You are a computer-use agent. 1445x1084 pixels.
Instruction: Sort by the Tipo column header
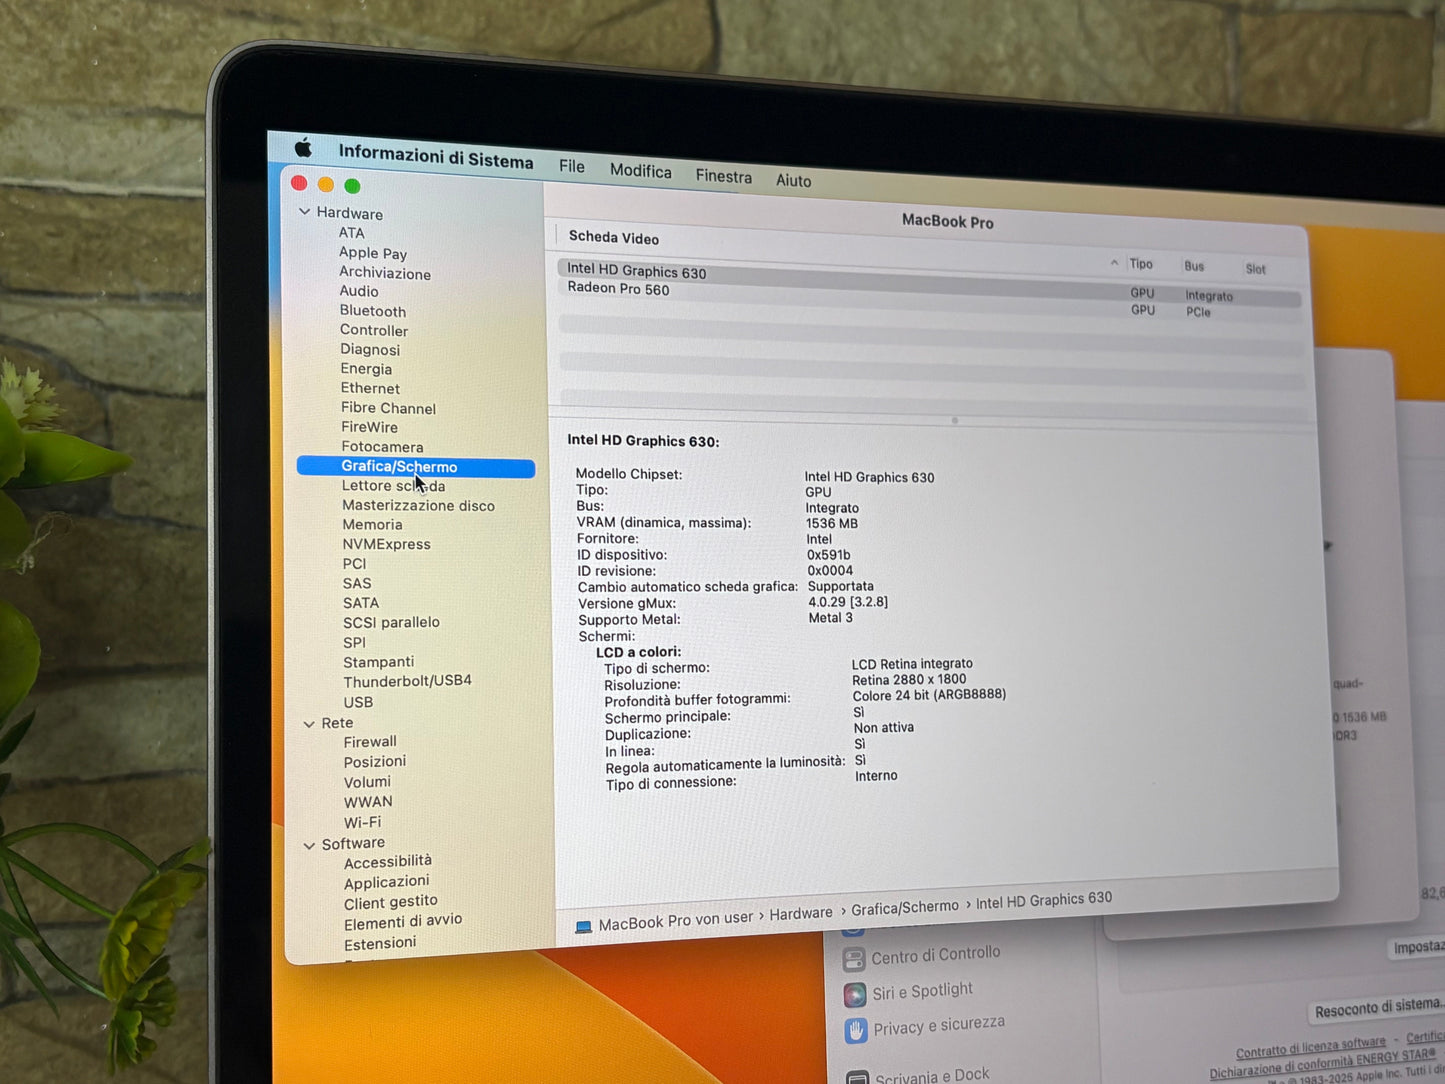click(1141, 264)
